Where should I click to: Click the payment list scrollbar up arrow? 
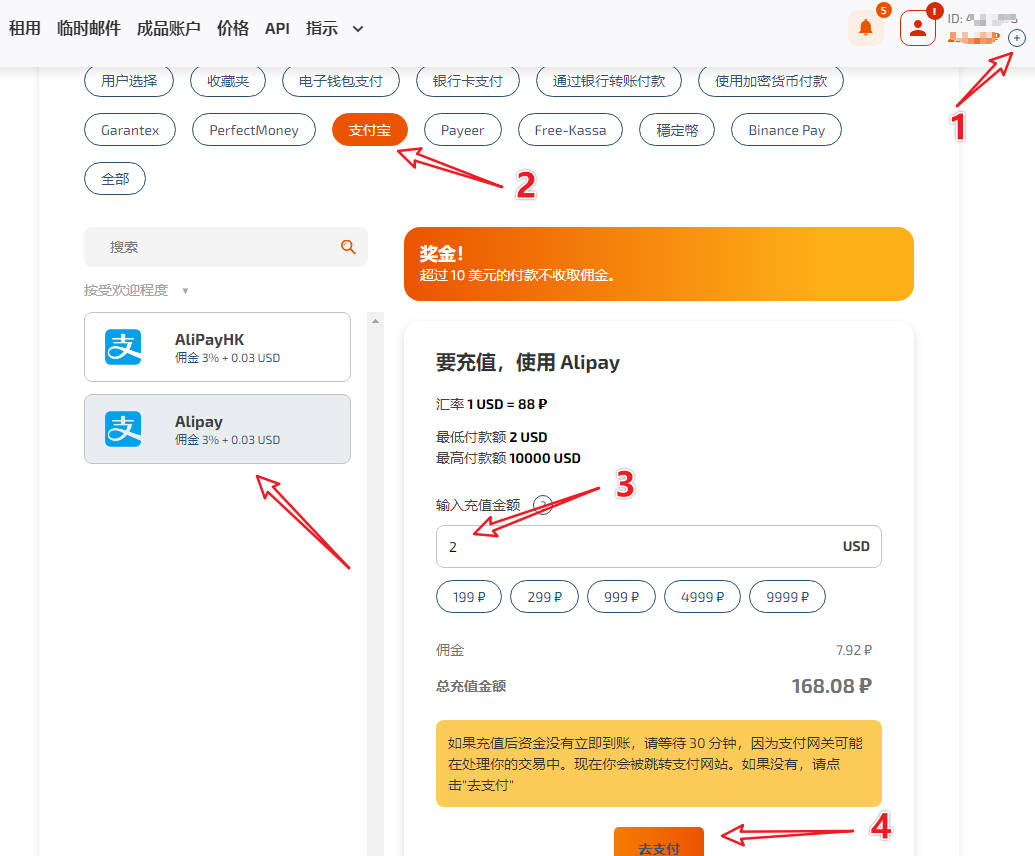tap(376, 321)
